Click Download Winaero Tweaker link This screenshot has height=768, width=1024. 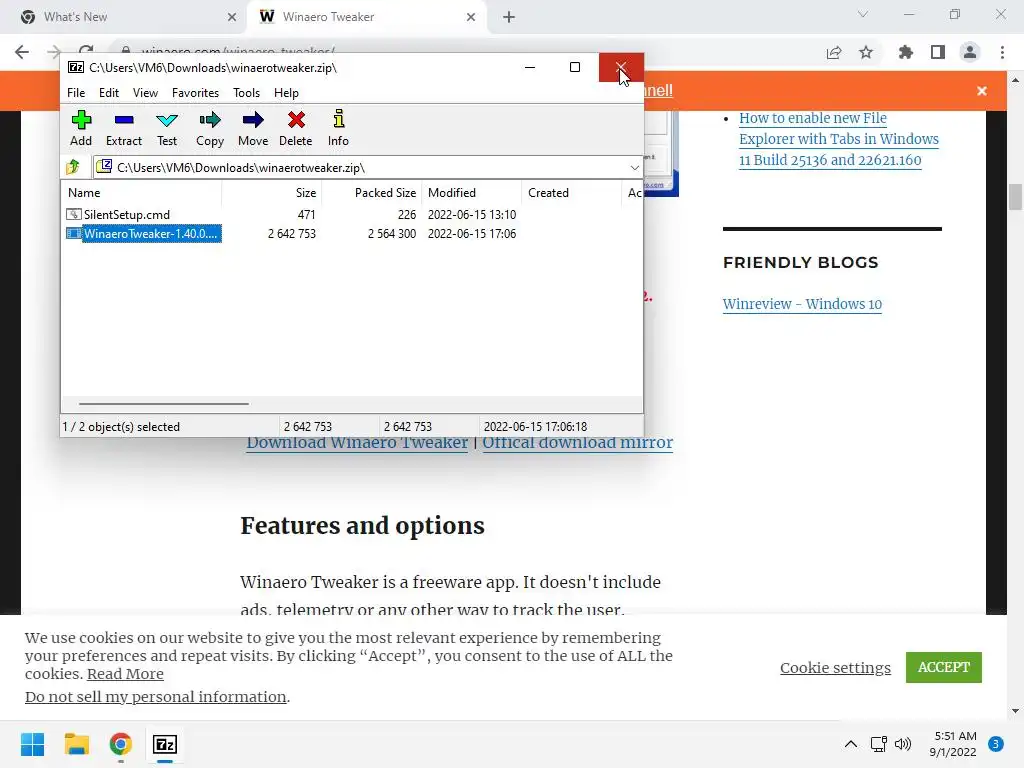coord(357,443)
